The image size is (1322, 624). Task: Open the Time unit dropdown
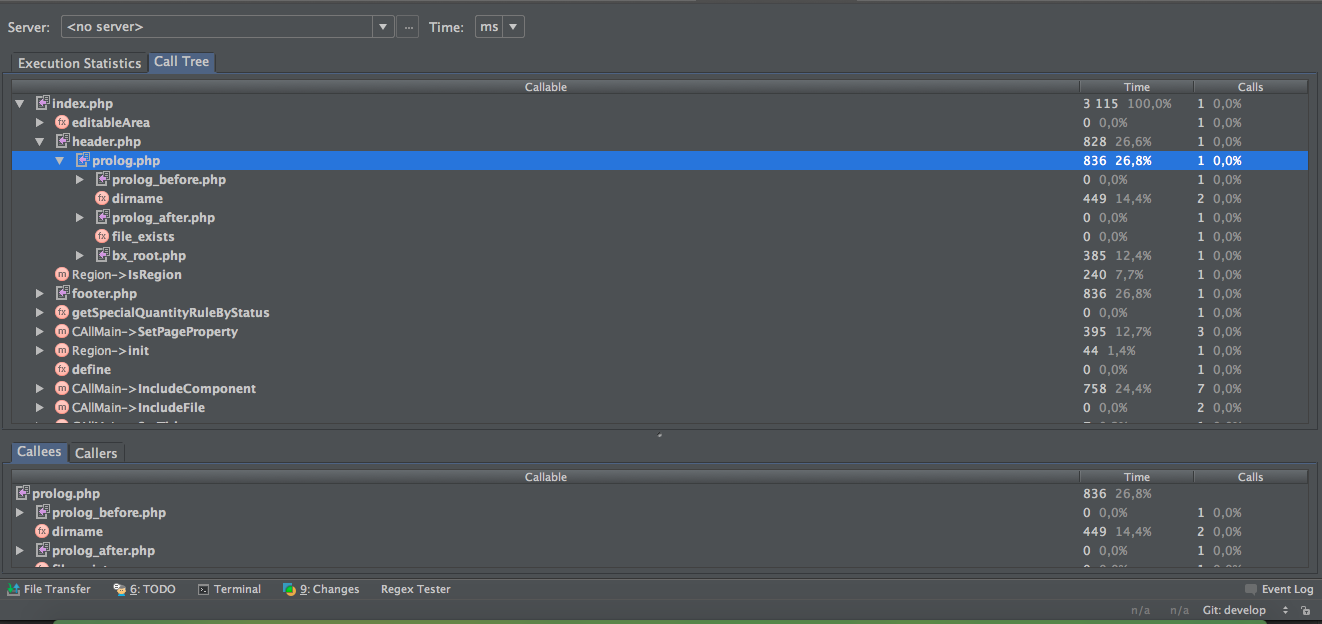513,27
